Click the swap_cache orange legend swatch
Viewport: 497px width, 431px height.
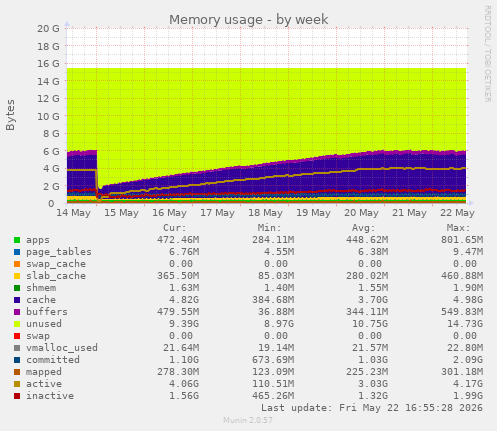[17, 264]
